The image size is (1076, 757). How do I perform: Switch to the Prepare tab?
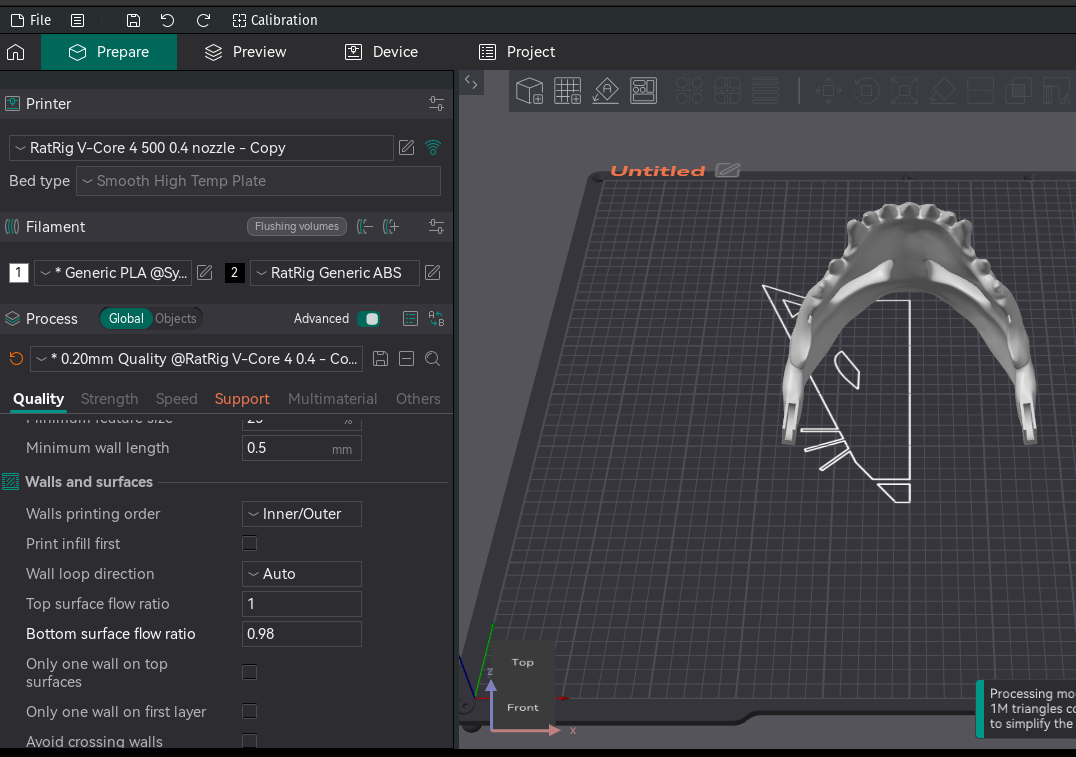[x=109, y=52]
